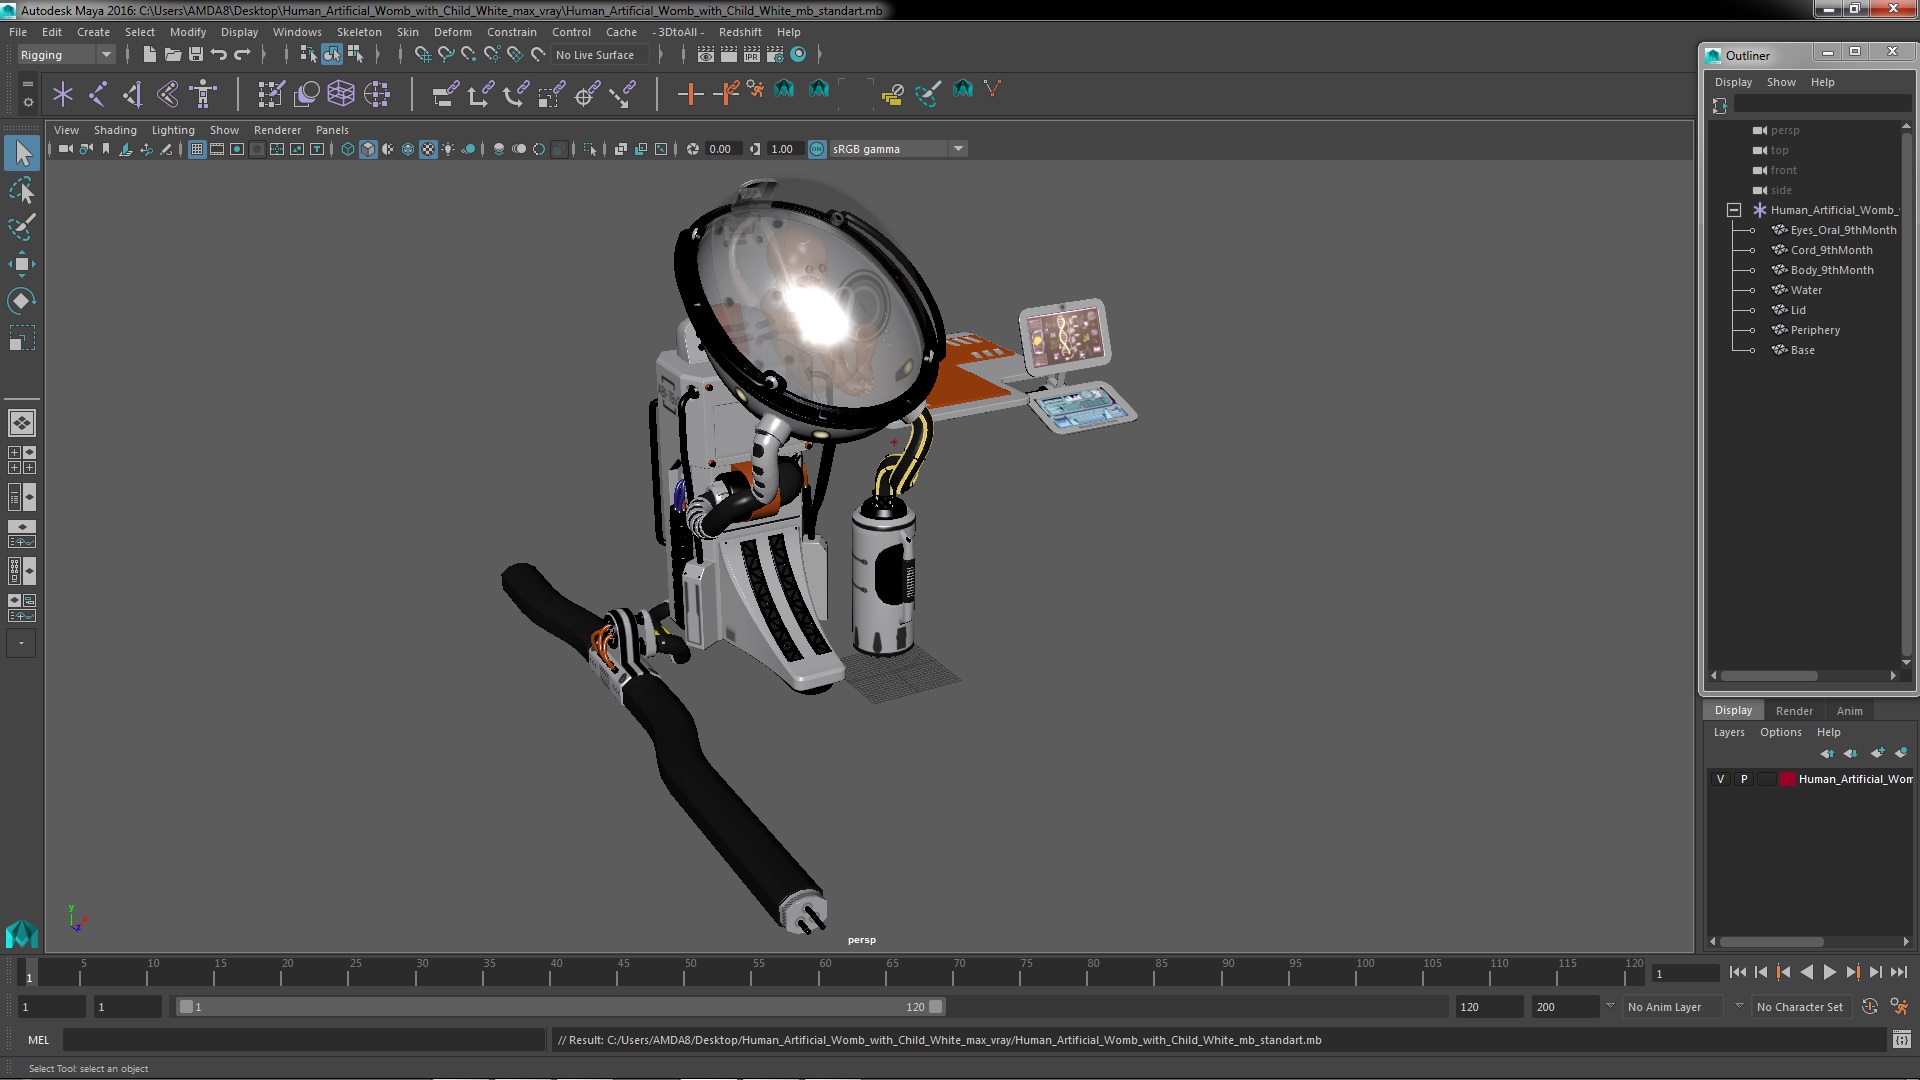Open the Skeleton menu
This screenshot has width=1920, height=1080.
[359, 32]
